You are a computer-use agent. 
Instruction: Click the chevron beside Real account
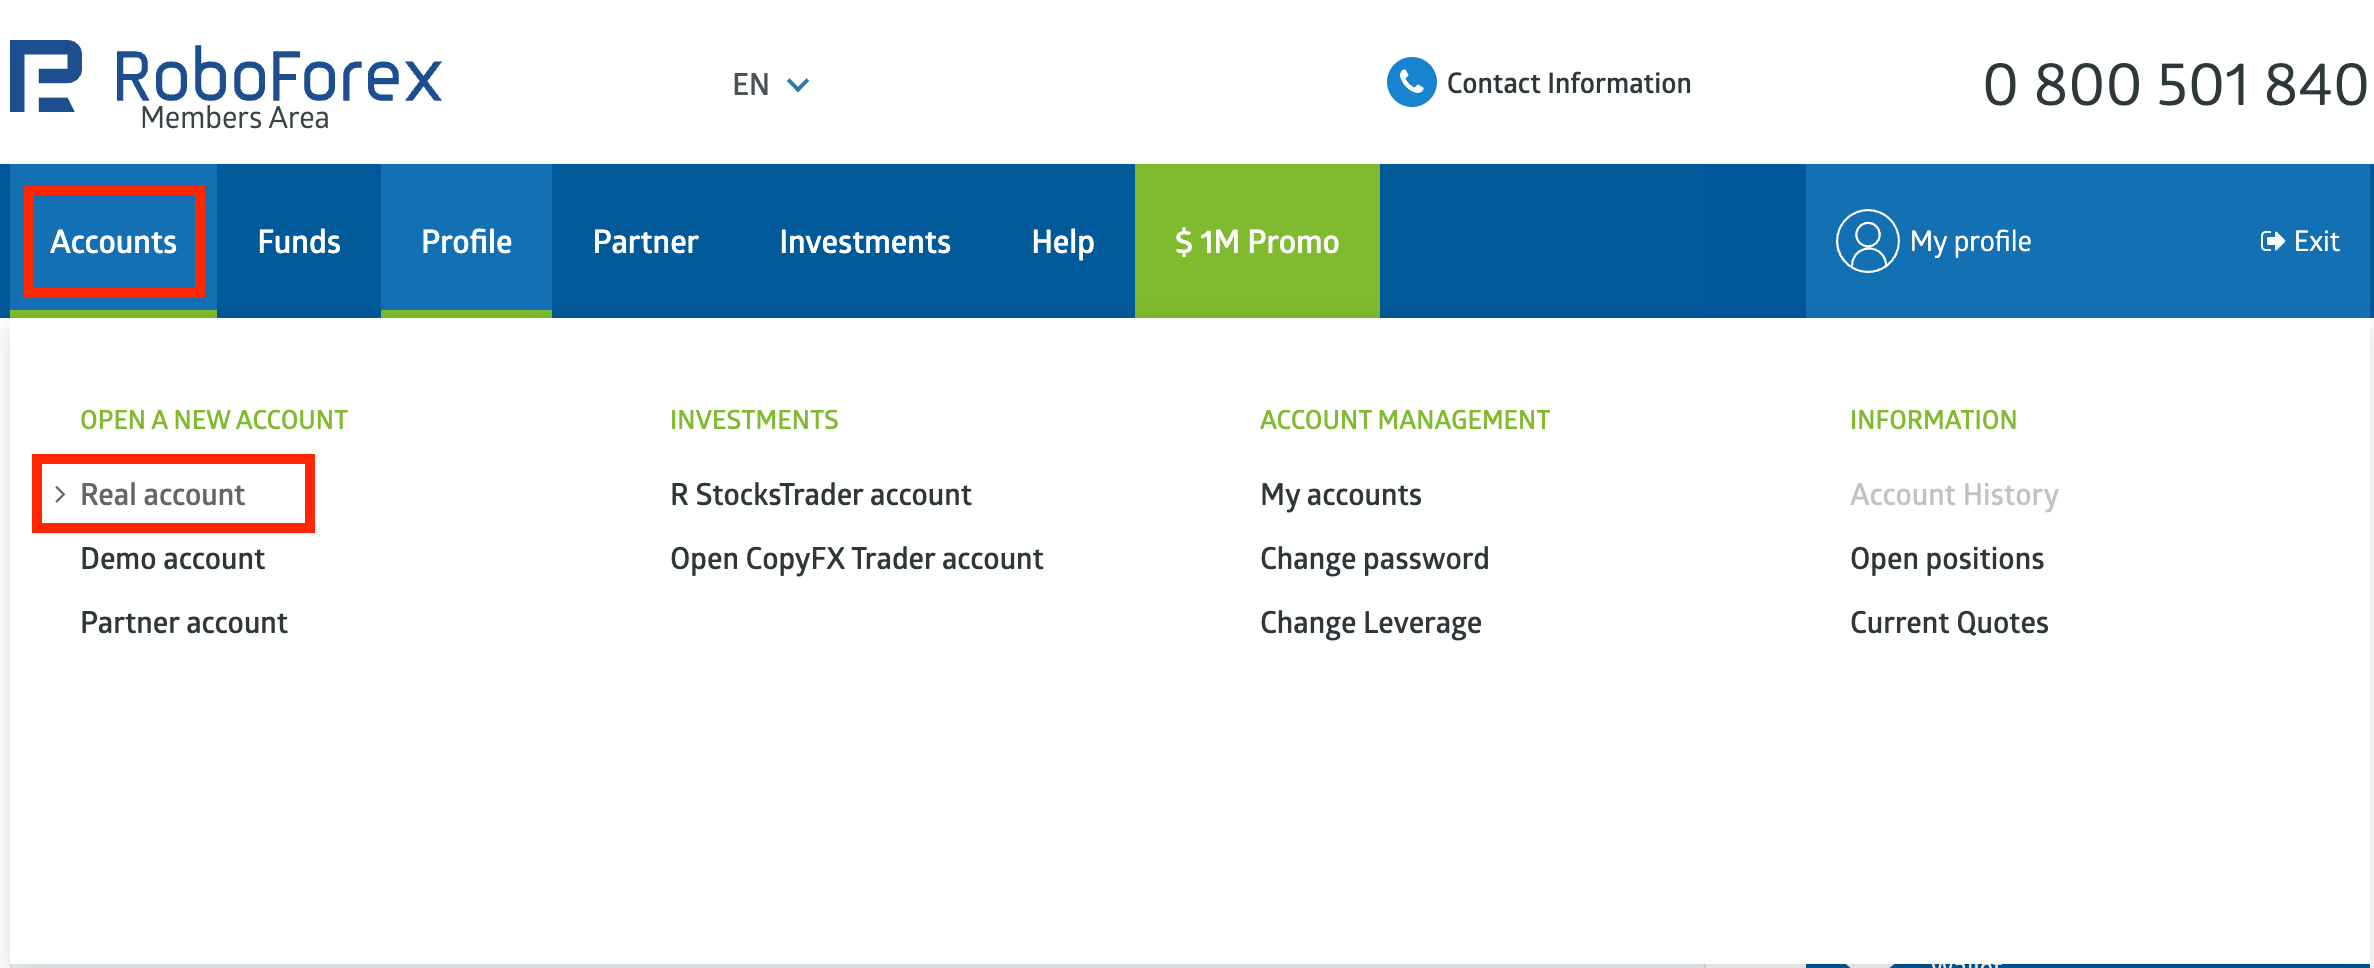(60, 494)
